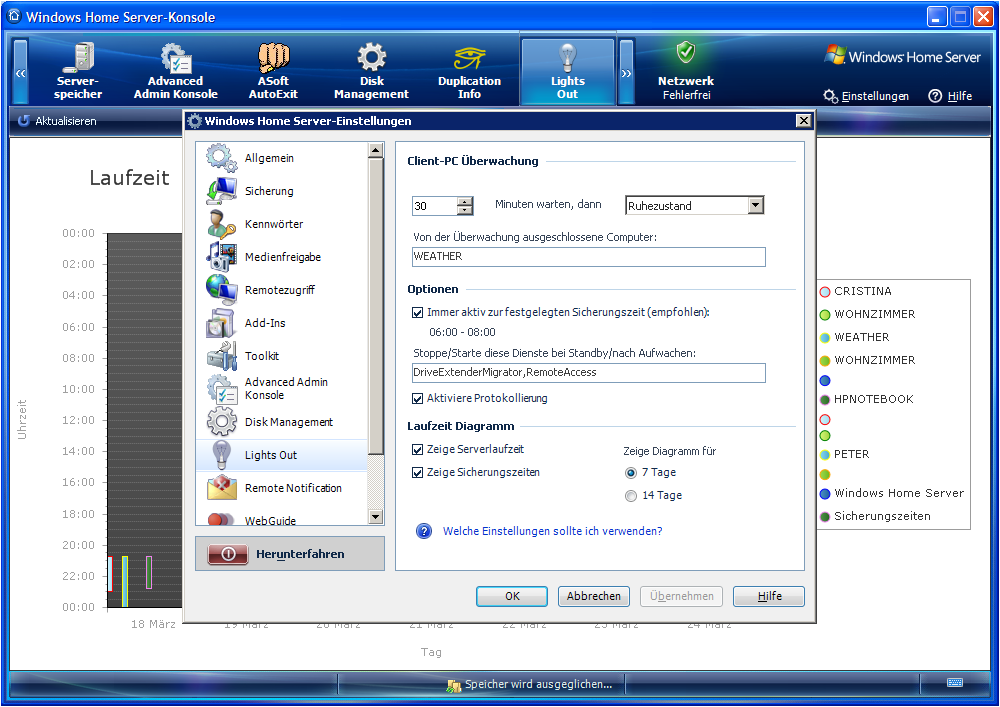1000x707 pixels.
Task: Open Disk Management gear icon in toolbar
Action: 371,57
